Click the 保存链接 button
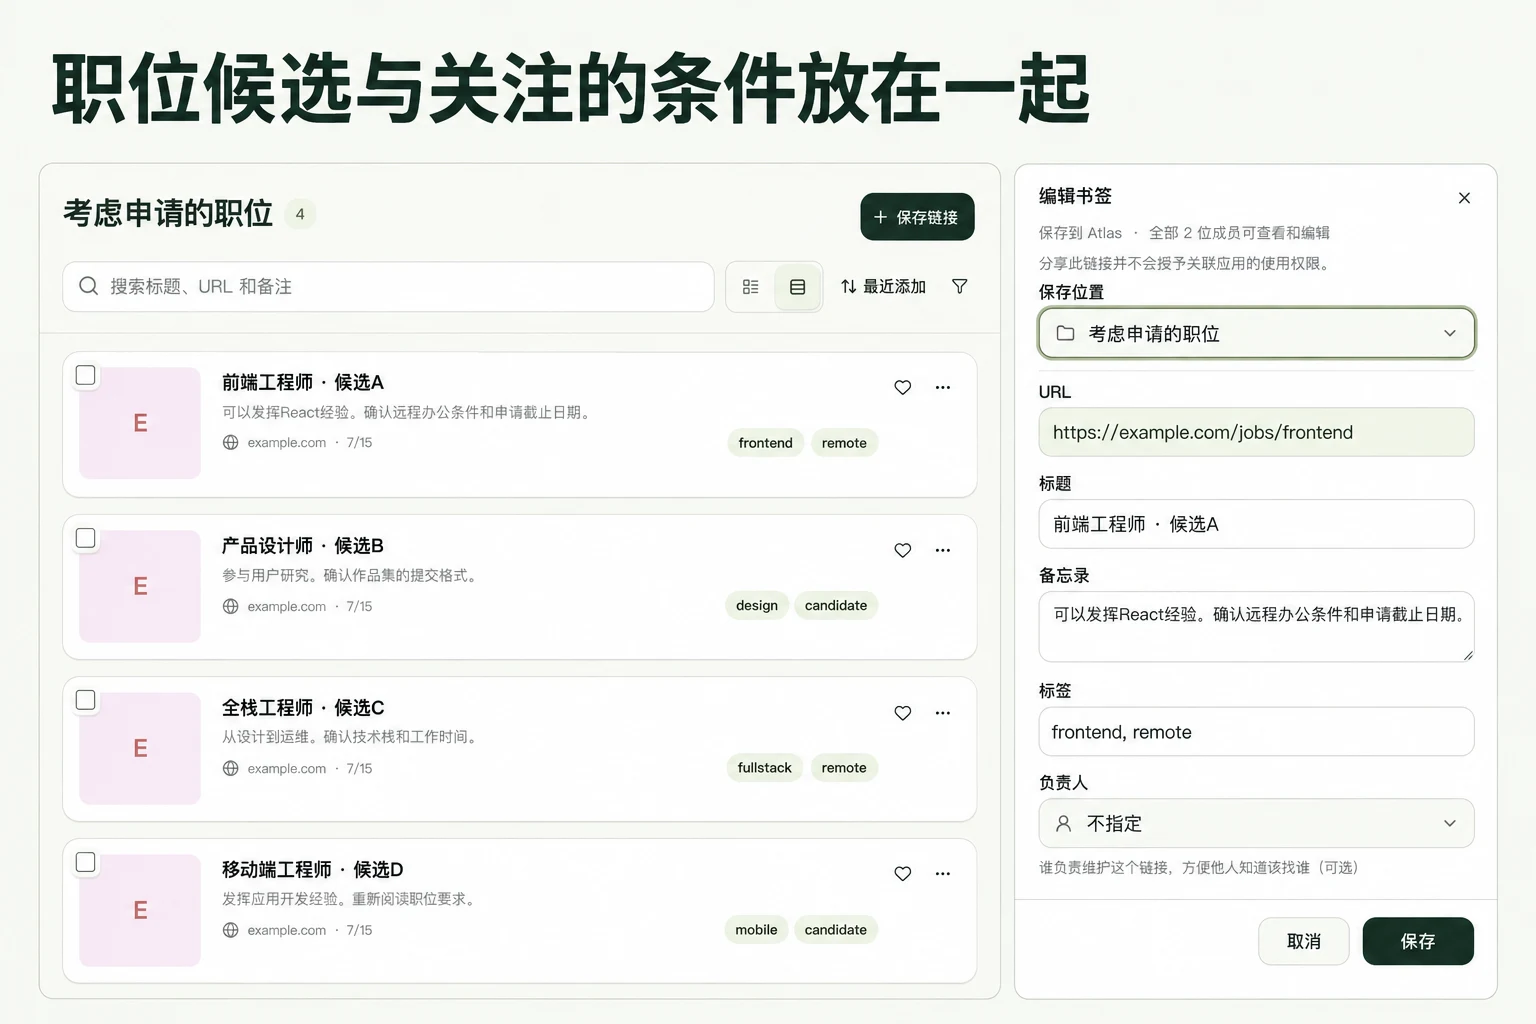The image size is (1536, 1024). [917, 217]
